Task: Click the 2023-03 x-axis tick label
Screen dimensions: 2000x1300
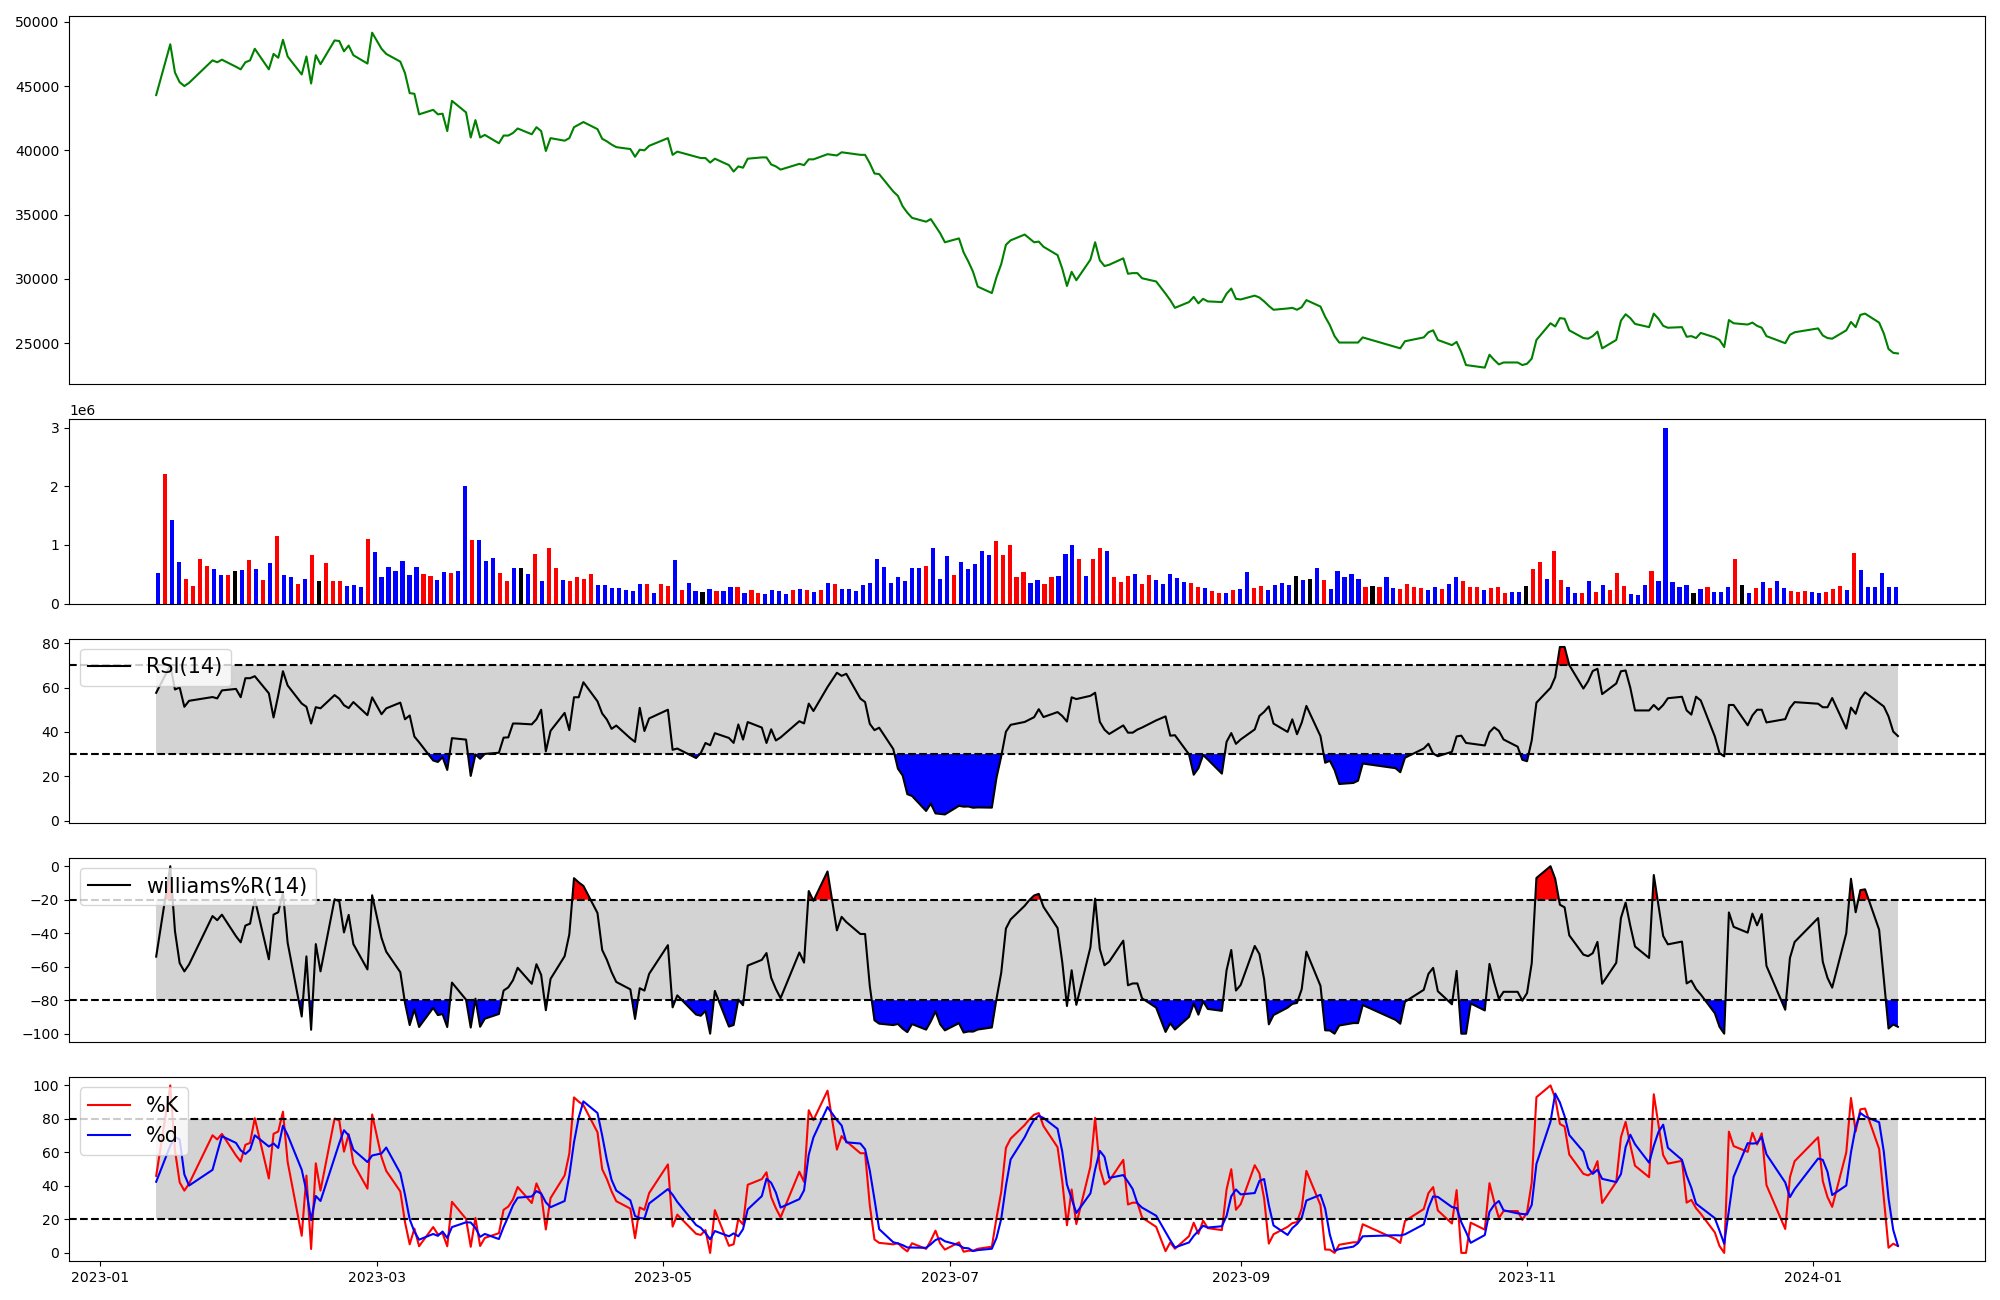Action: [x=377, y=1276]
